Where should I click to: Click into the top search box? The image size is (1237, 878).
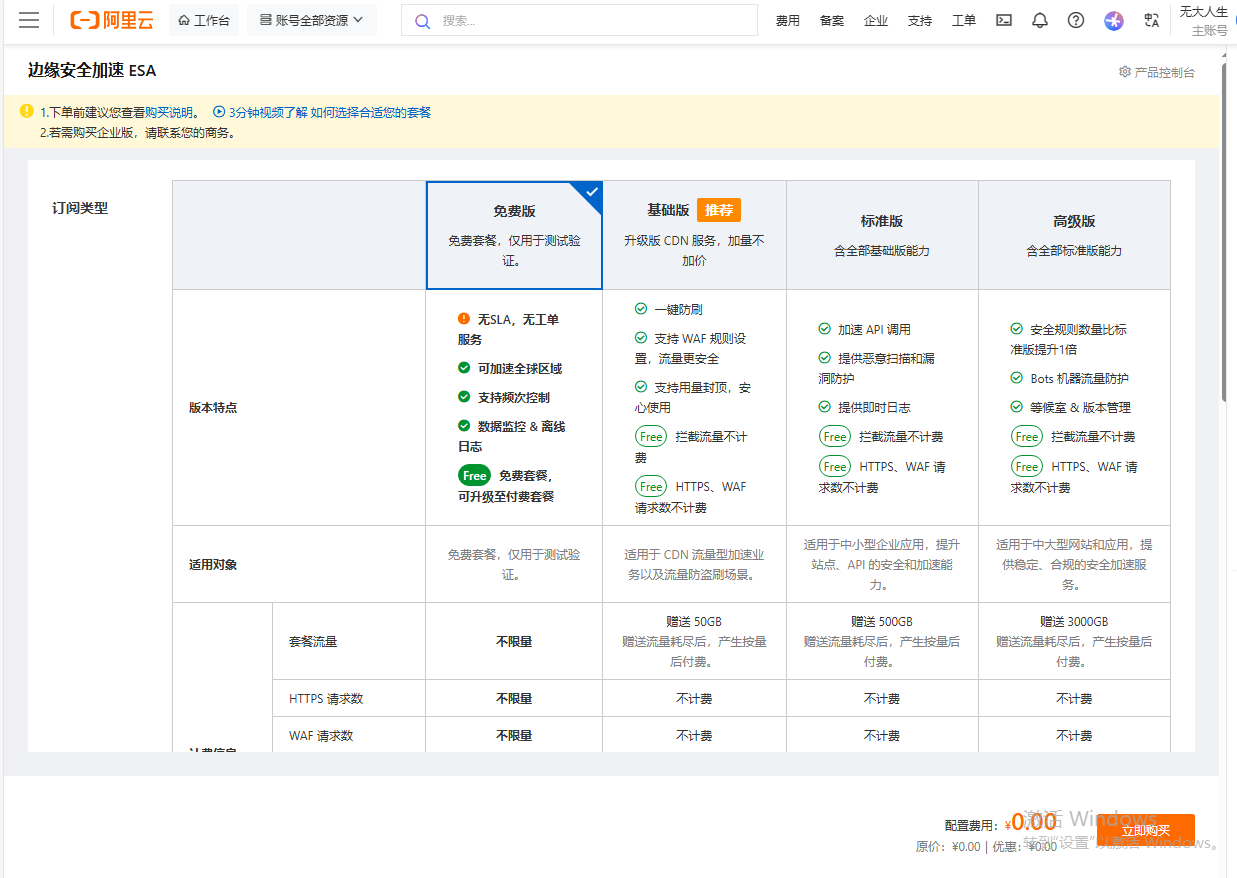(x=590, y=20)
